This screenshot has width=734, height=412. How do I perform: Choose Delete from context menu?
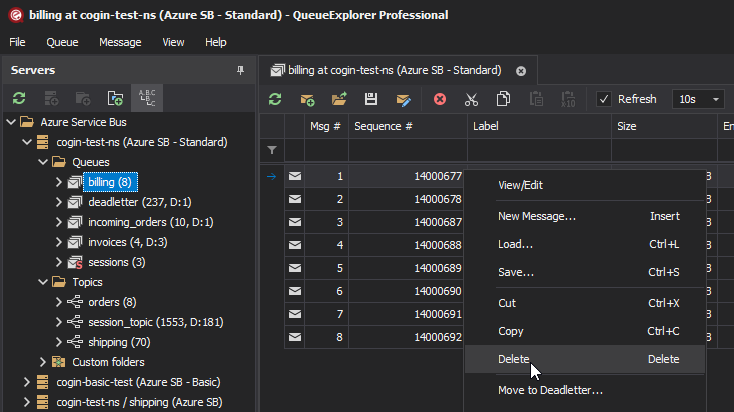[584, 359]
